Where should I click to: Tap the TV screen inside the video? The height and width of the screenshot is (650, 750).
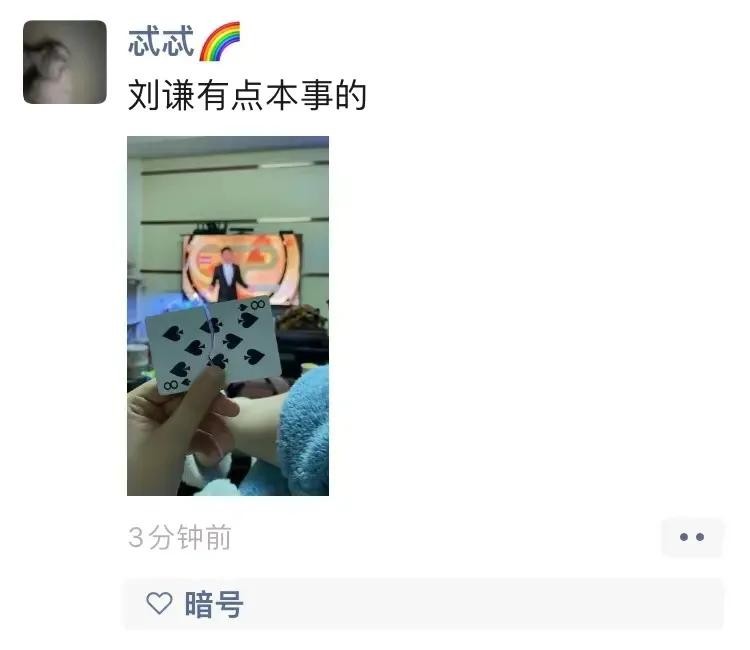coord(242,268)
